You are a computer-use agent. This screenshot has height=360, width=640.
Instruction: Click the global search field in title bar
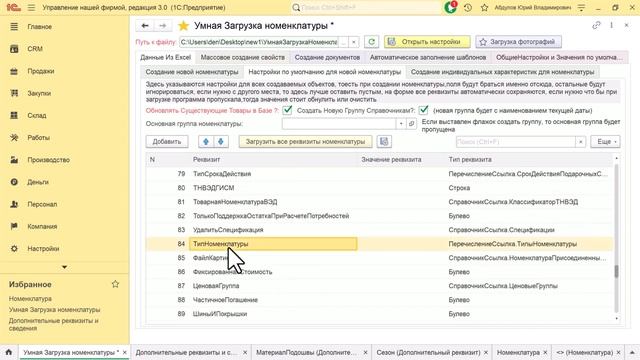point(367,7)
